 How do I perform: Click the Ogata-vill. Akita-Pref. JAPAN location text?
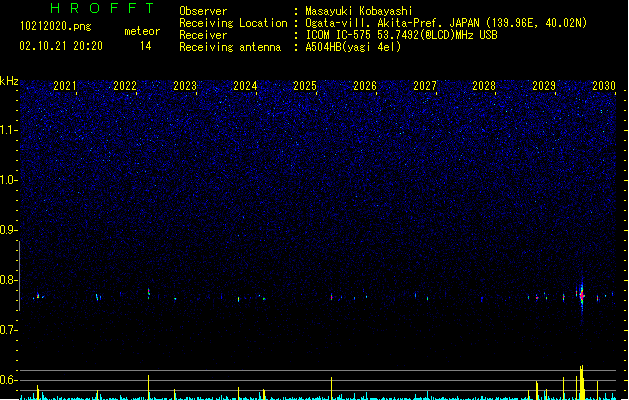(x=446, y=23)
